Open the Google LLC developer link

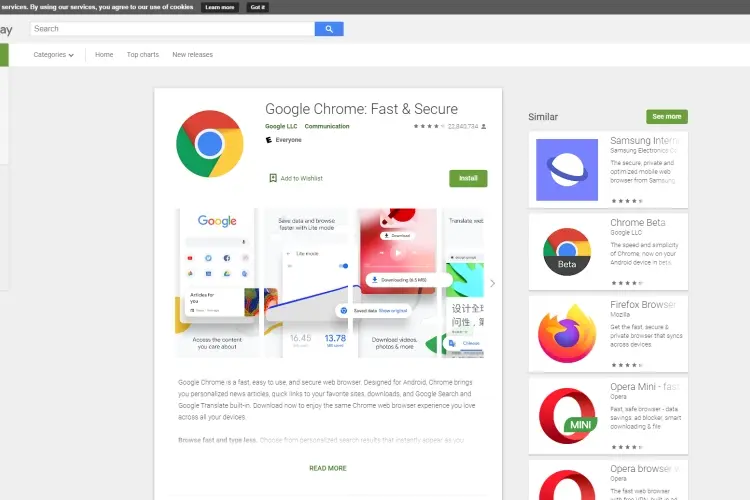pos(281,126)
